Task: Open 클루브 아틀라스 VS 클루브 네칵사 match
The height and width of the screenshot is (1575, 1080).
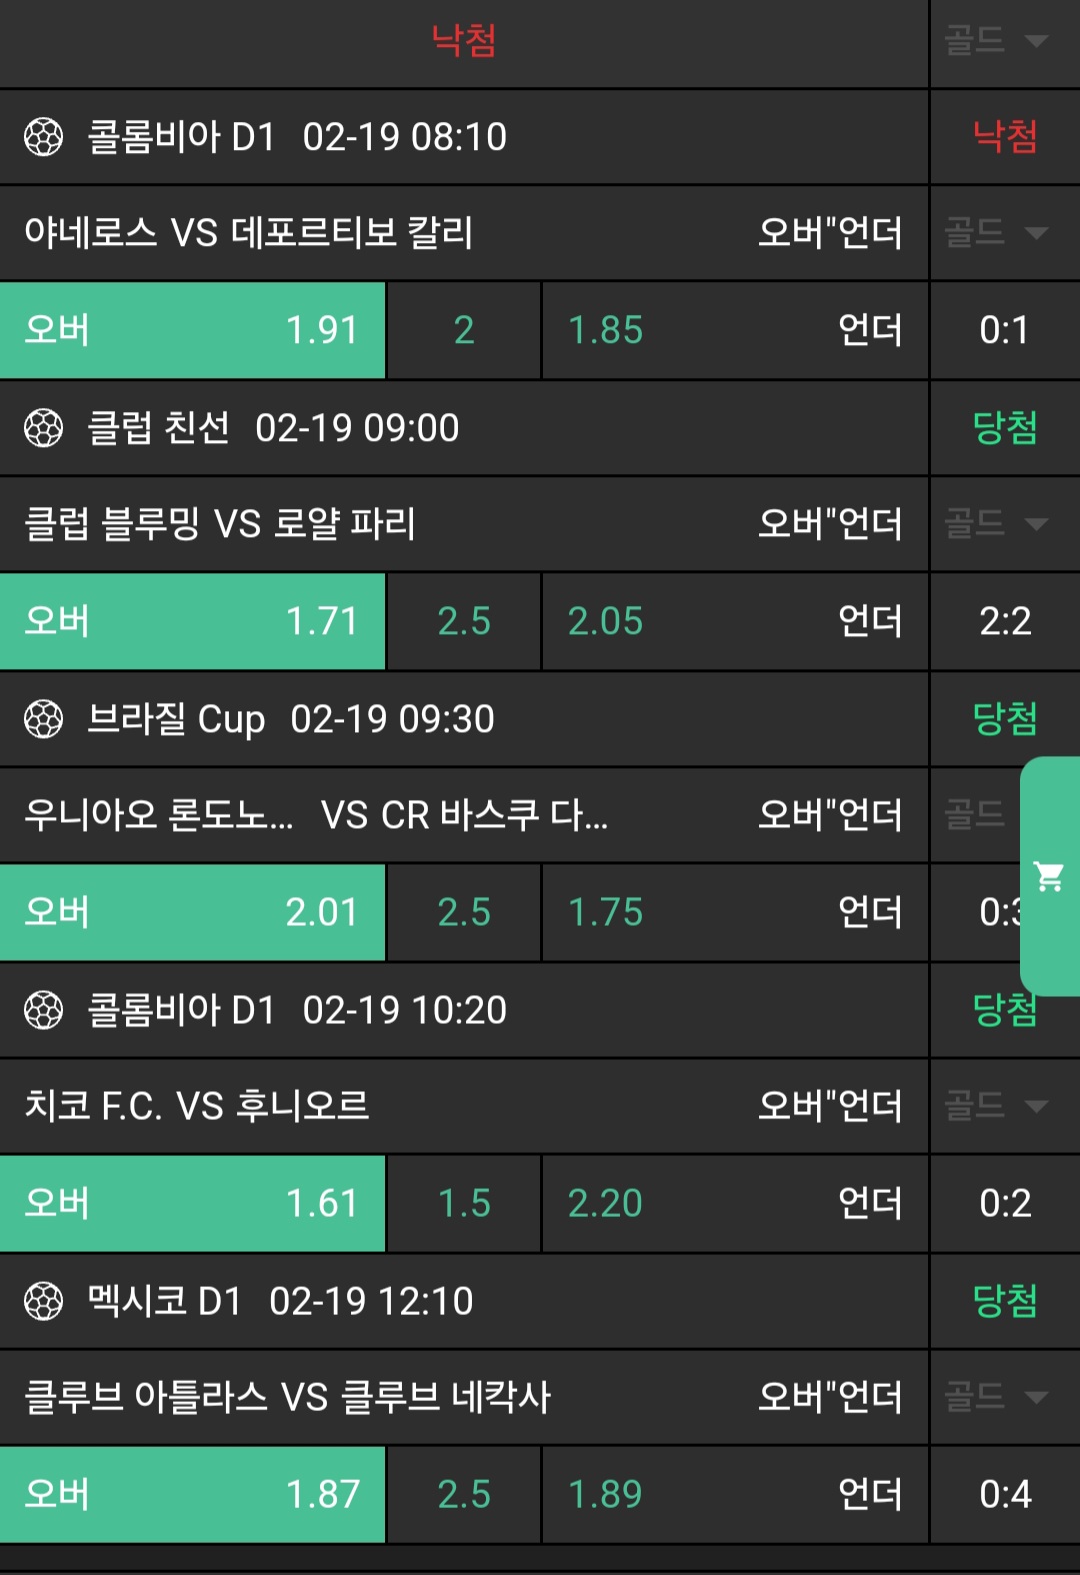Action: (288, 1397)
